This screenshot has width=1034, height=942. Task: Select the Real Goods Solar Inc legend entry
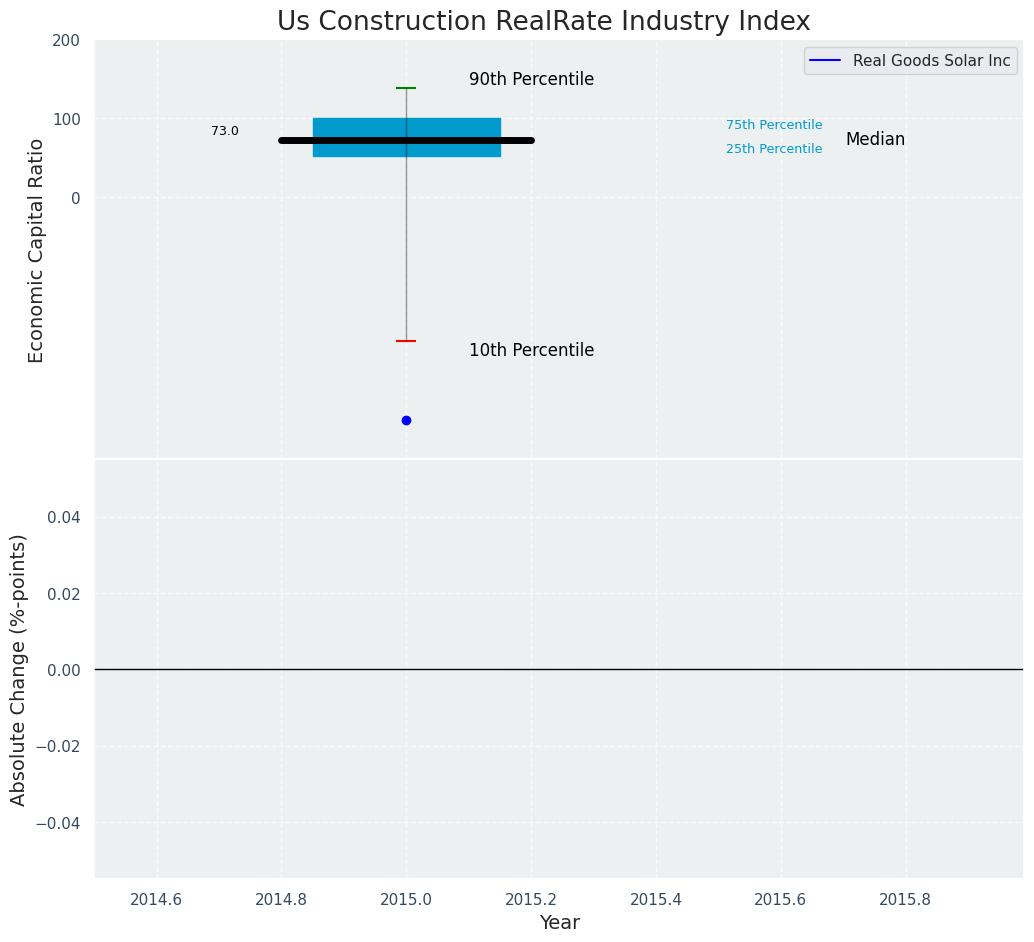coord(931,61)
